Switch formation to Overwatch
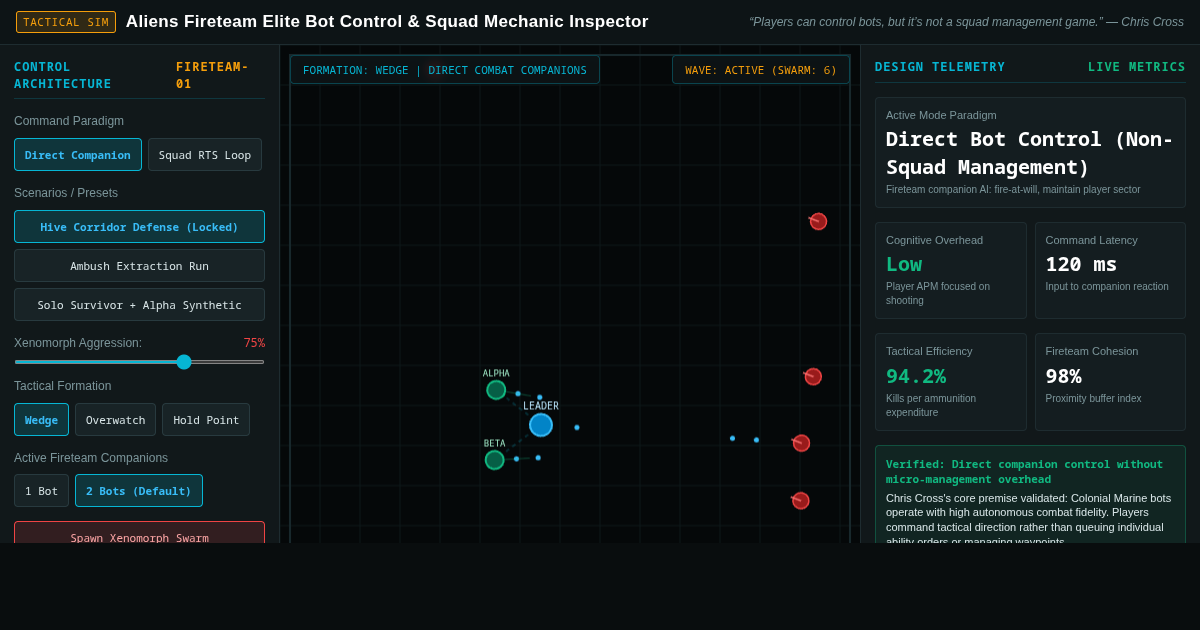This screenshot has width=1200, height=630. click(x=115, y=420)
